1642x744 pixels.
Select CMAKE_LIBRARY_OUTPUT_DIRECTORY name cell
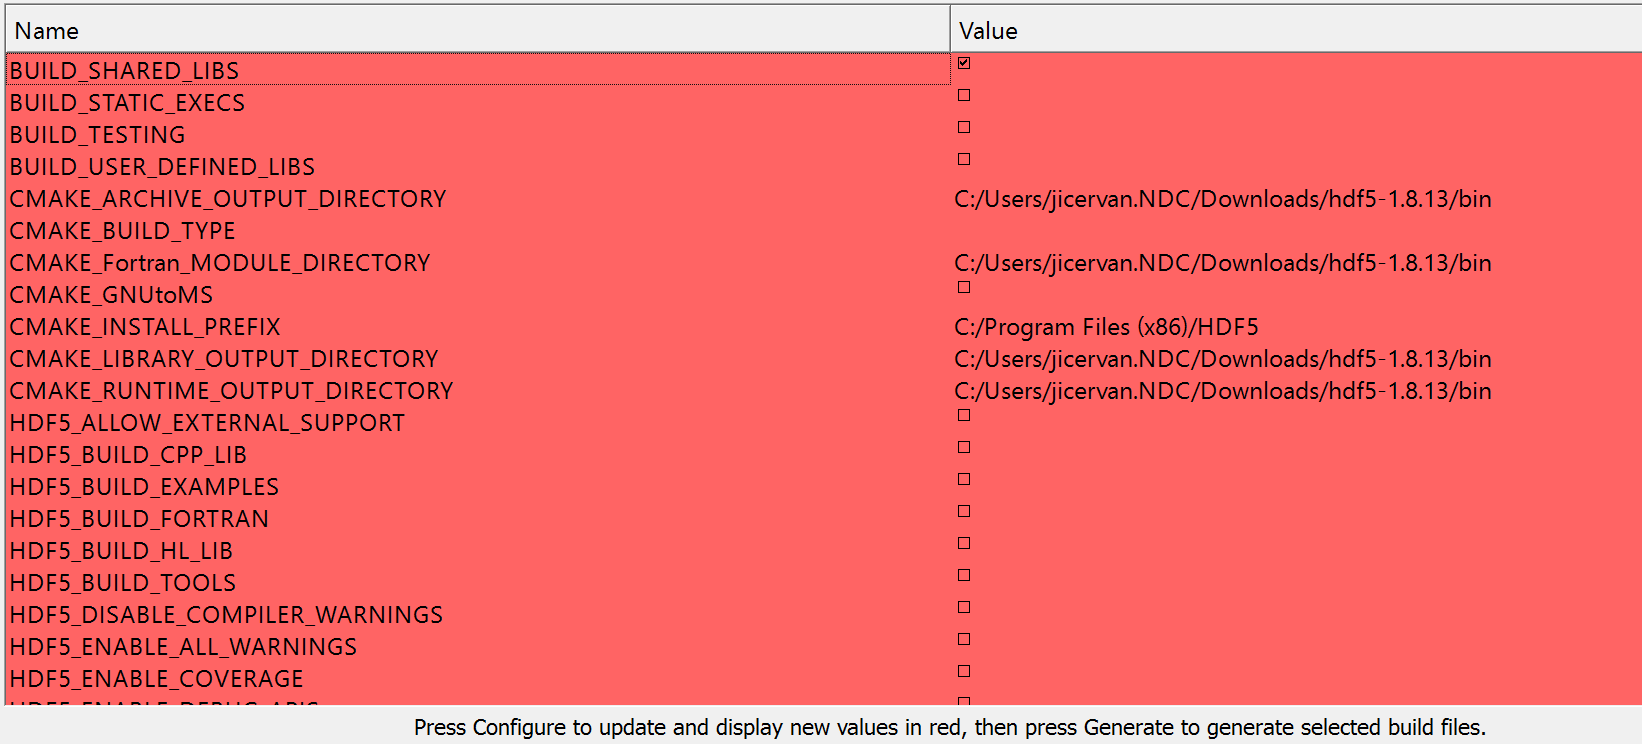click(224, 359)
